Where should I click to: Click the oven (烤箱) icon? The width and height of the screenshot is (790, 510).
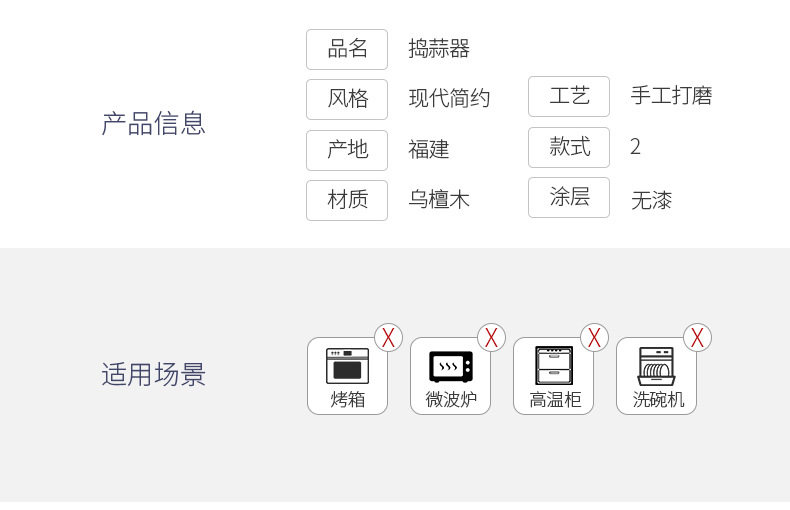point(347,366)
